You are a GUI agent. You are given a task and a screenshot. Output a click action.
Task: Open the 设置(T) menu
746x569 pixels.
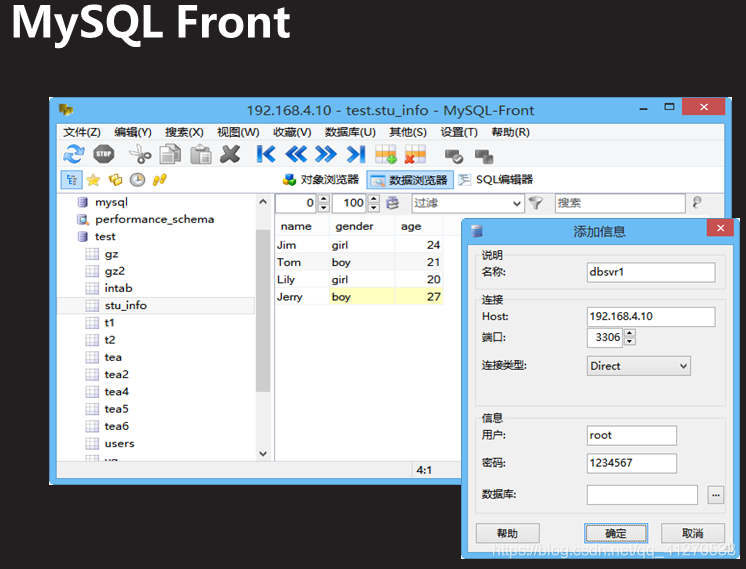click(x=459, y=132)
